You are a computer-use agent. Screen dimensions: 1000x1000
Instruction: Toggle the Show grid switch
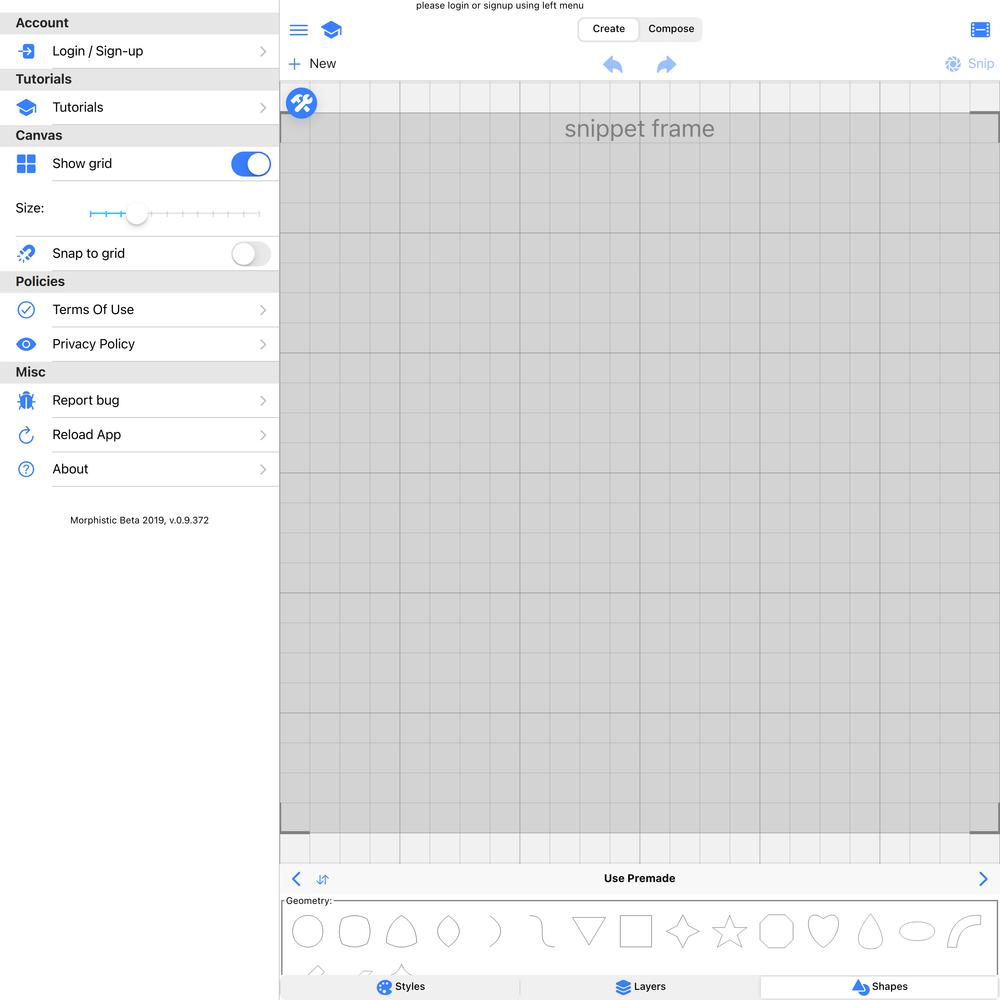tap(251, 164)
